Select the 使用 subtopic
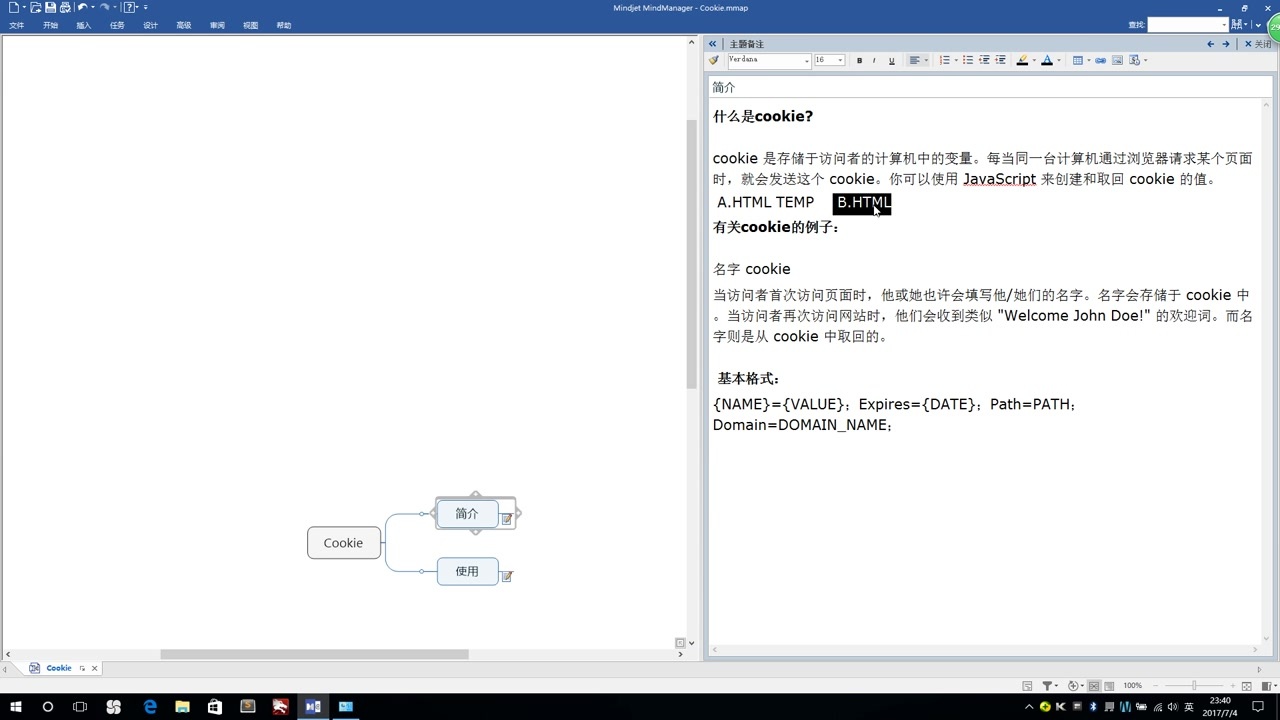1280x720 pixels. click(x=467, y=571)
